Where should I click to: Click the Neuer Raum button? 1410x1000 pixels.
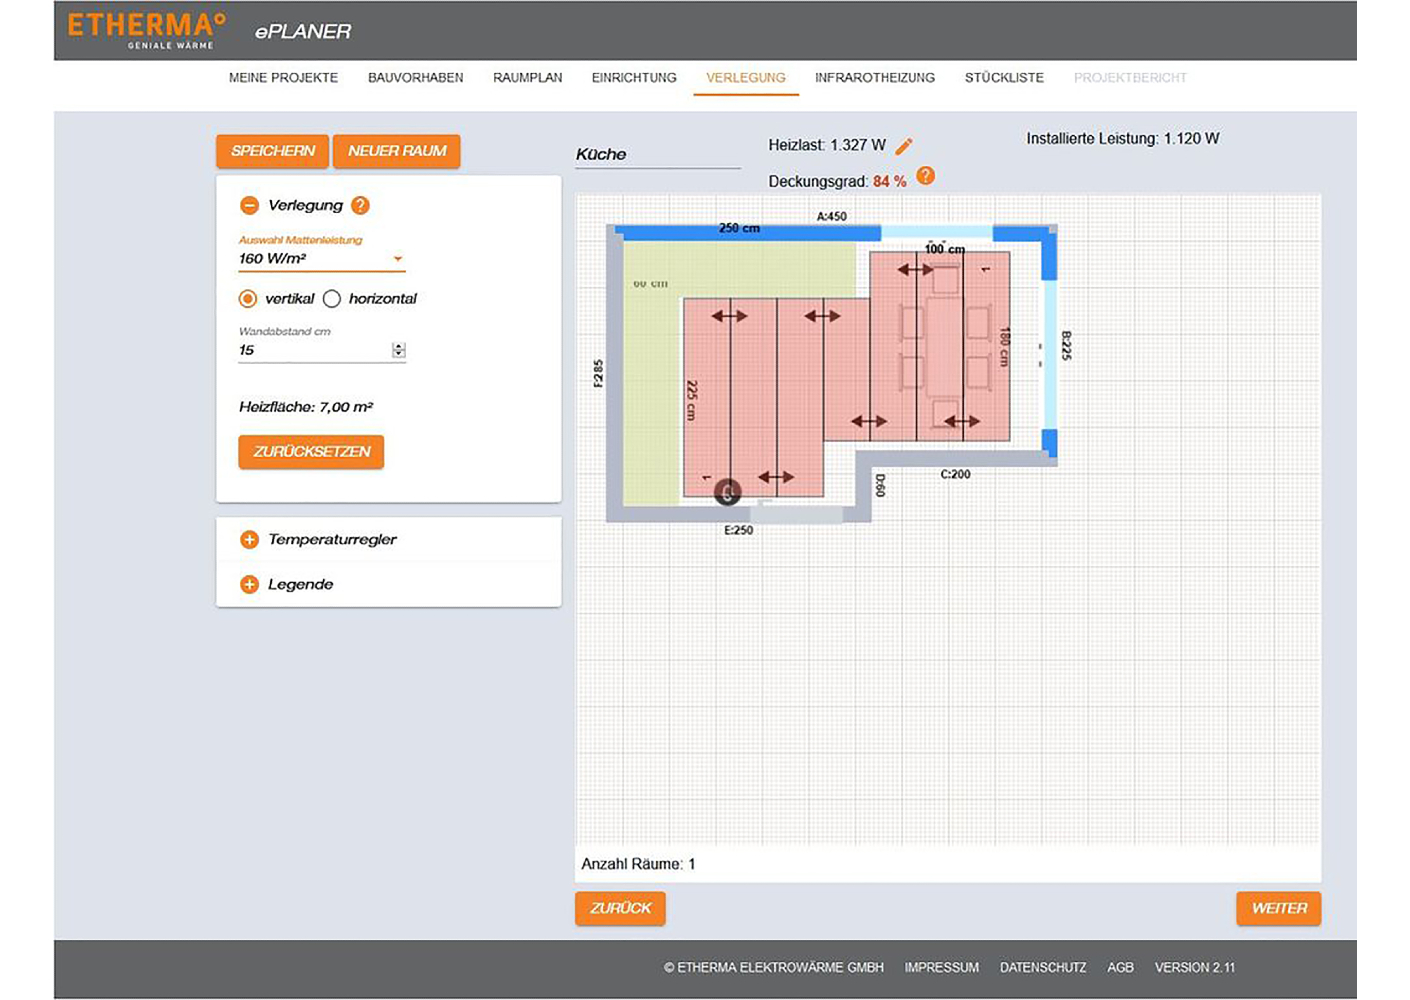pyautogui.click(x=397, y=151)
